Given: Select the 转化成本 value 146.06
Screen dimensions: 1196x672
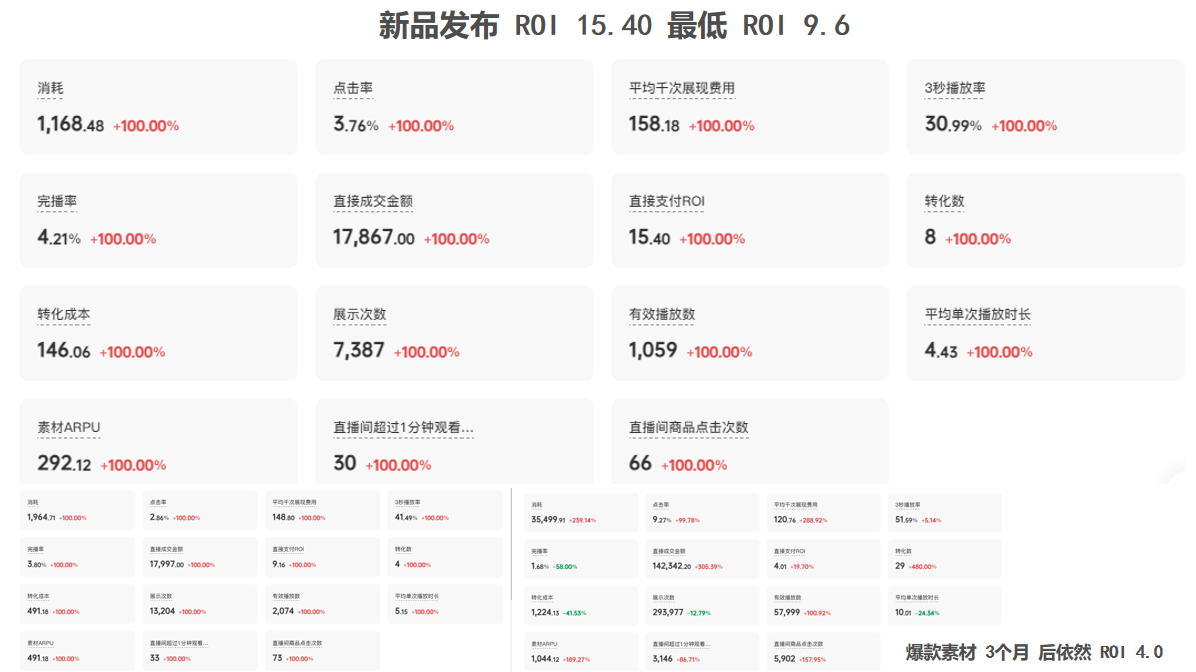Looking at the screenshot, I should point(63,350).
